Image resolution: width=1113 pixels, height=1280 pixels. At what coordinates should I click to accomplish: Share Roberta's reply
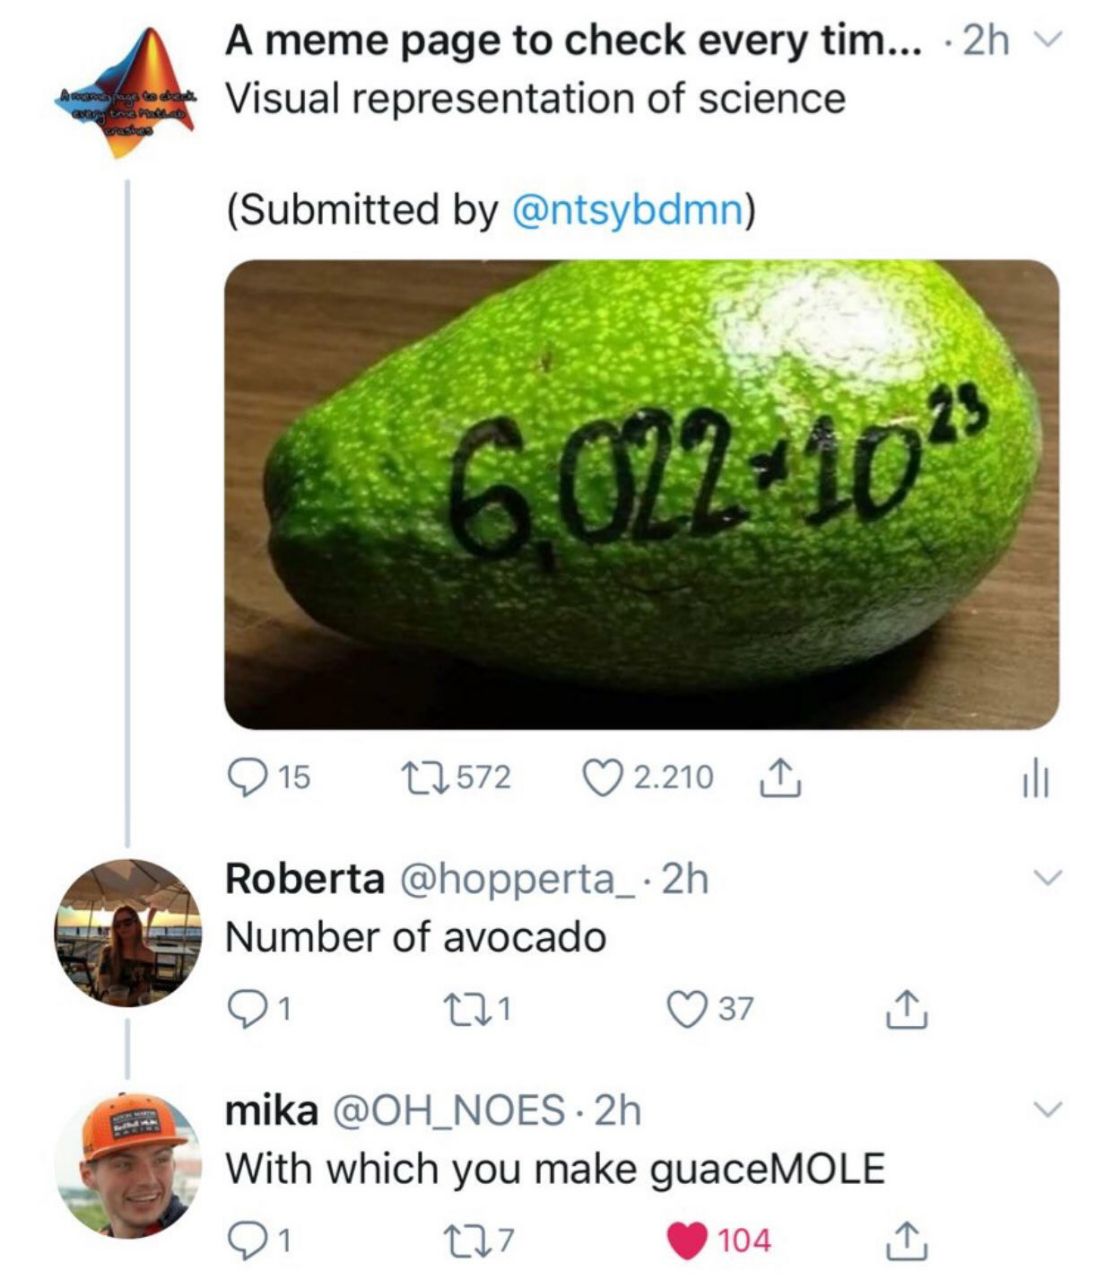click(x=906, y=1009)
